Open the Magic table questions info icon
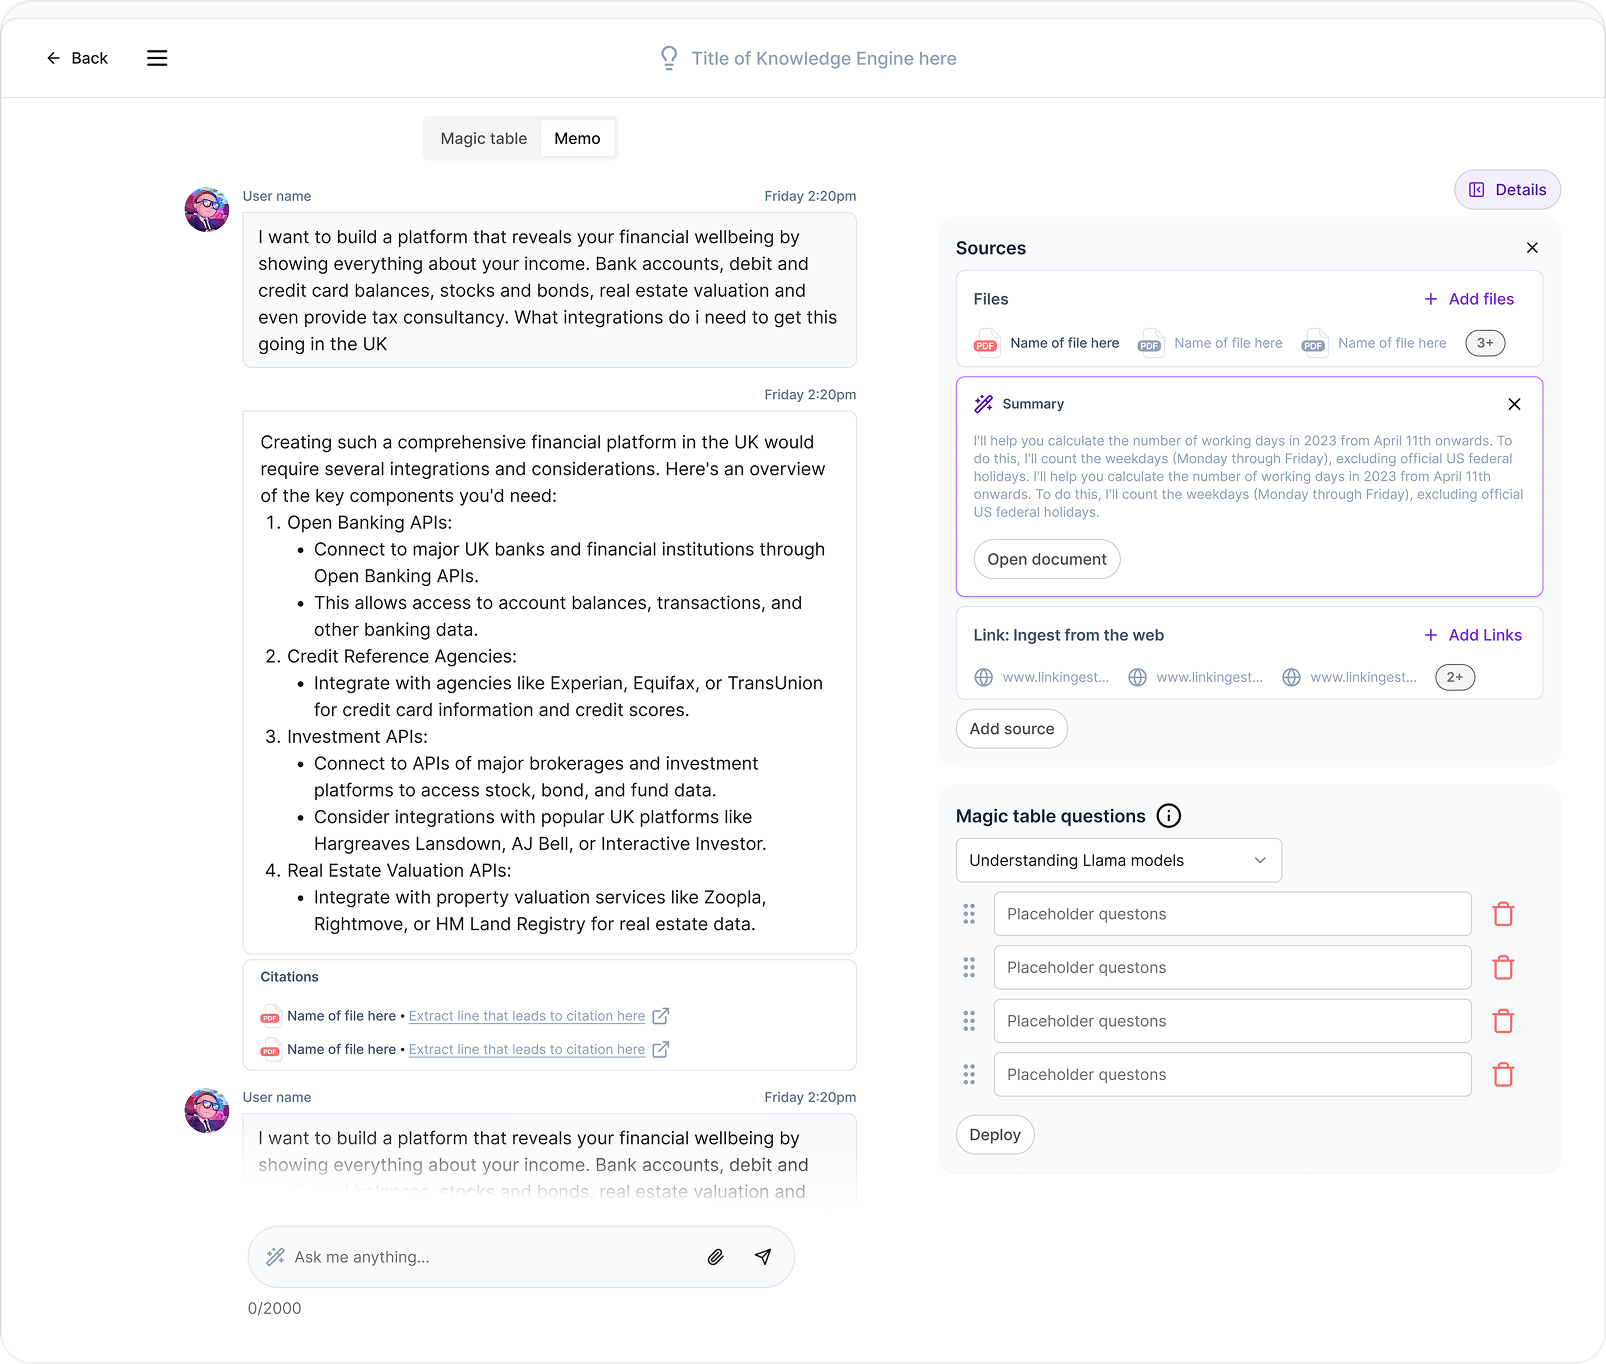This screenshot has width=1606, height=1364. pos(1169,816)
